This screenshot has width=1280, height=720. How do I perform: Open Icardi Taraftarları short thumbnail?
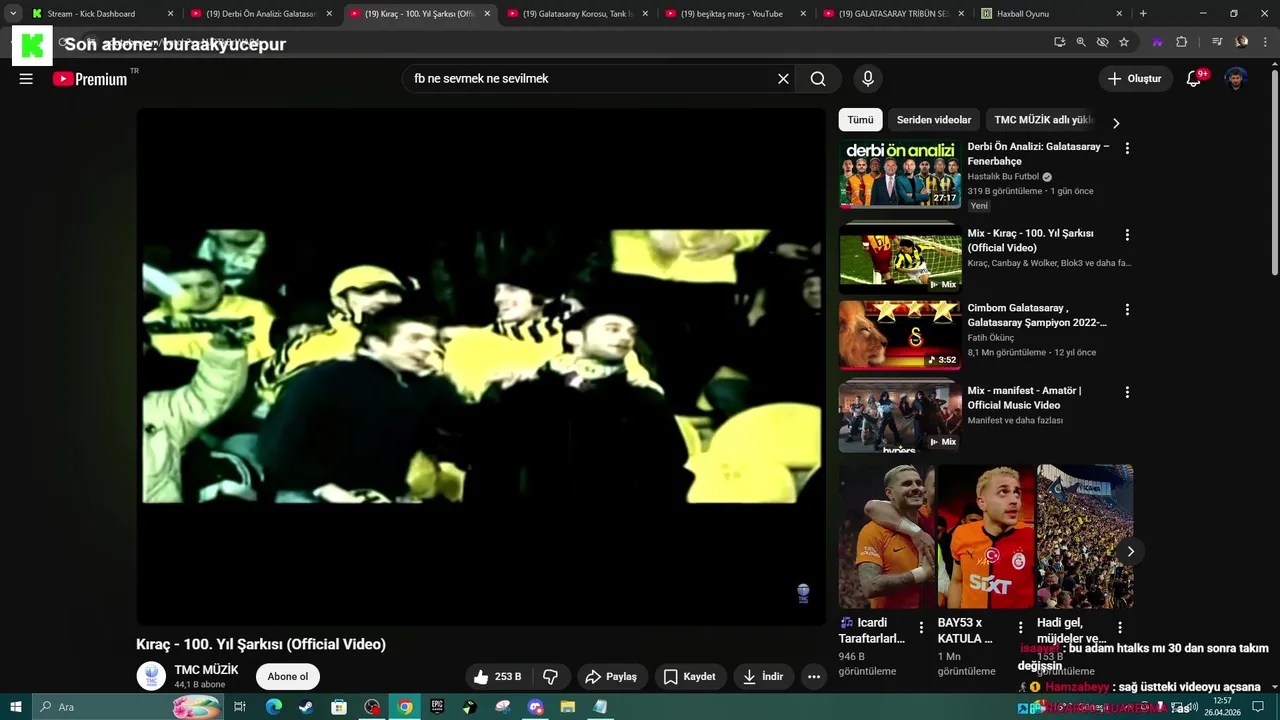click(x=887, y=536)
